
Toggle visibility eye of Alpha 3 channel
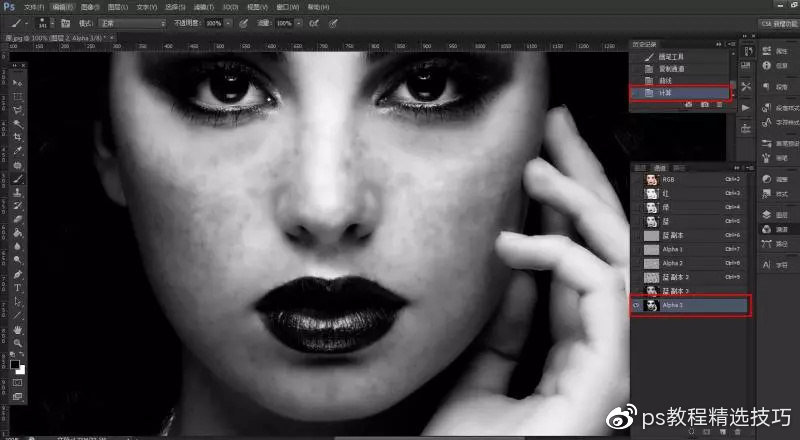coord(637,304)
